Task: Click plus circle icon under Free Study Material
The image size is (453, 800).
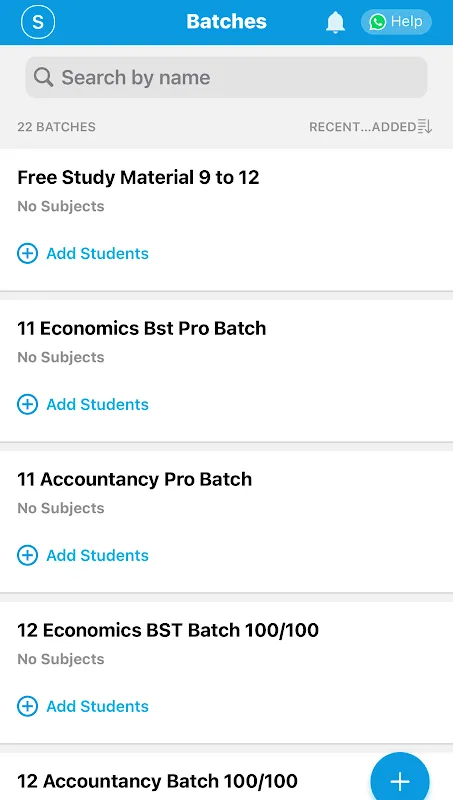Action: [28, 253]
